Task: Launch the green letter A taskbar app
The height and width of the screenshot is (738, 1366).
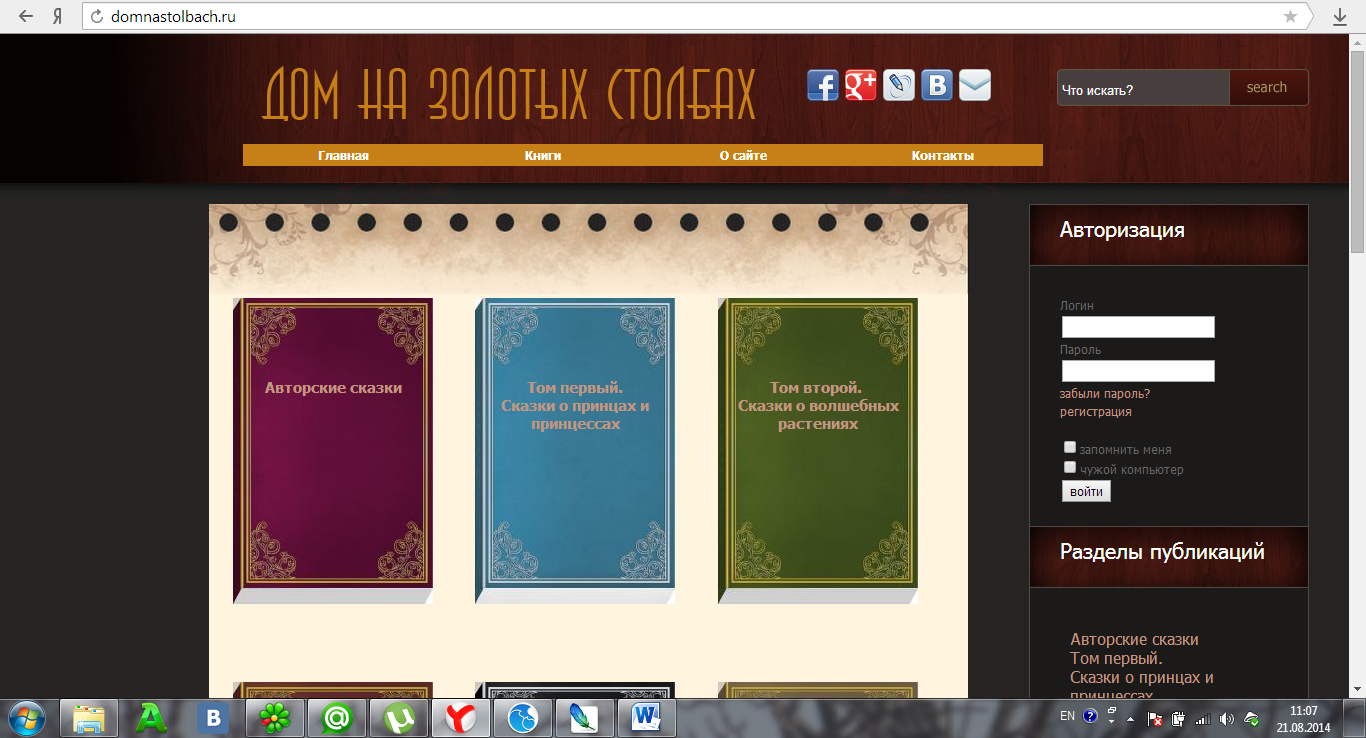Action: 151,718
